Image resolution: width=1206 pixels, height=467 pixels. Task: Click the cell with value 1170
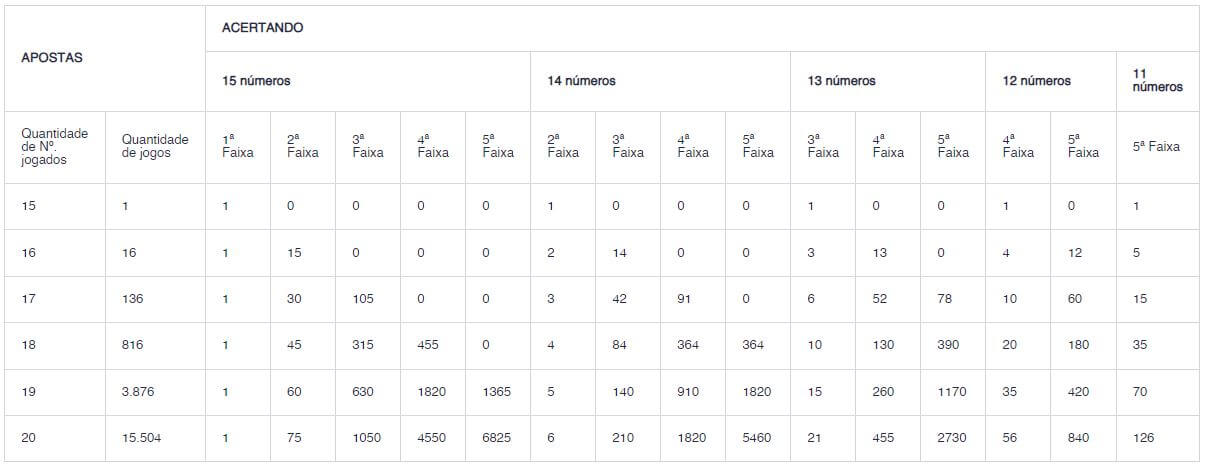click(x=952, y=391)
